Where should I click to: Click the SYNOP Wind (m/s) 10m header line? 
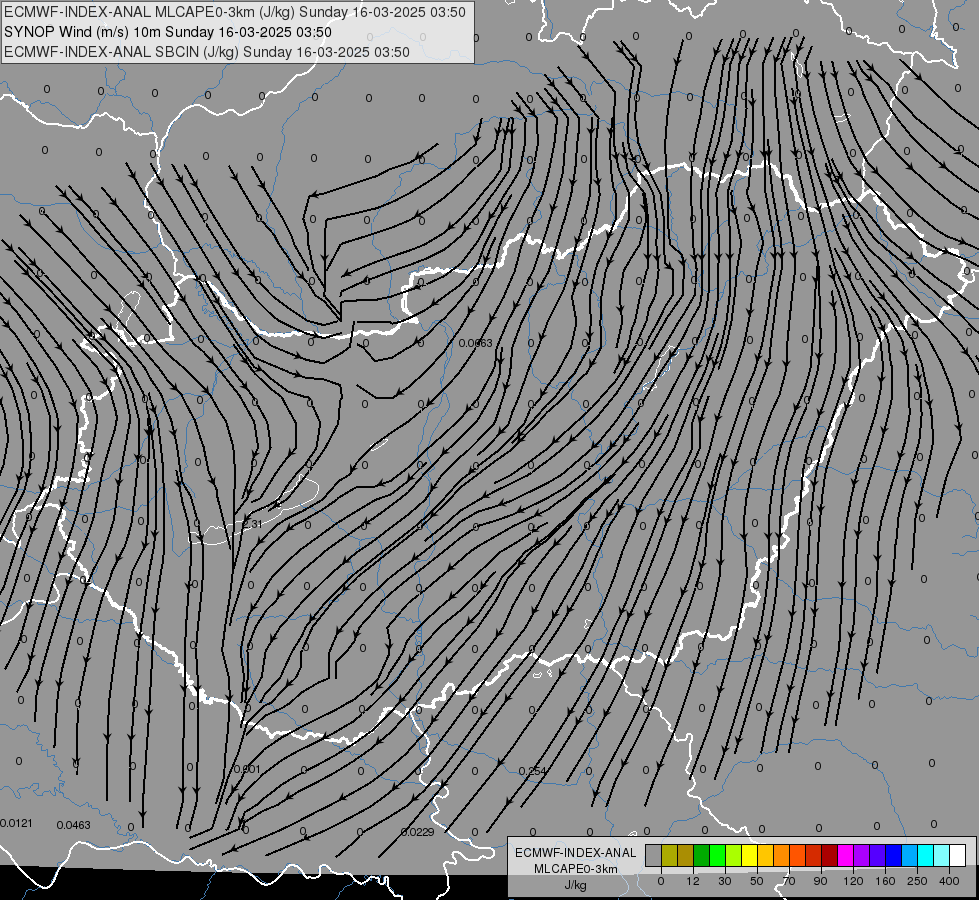pyautogui.click(x=168, y=32)
